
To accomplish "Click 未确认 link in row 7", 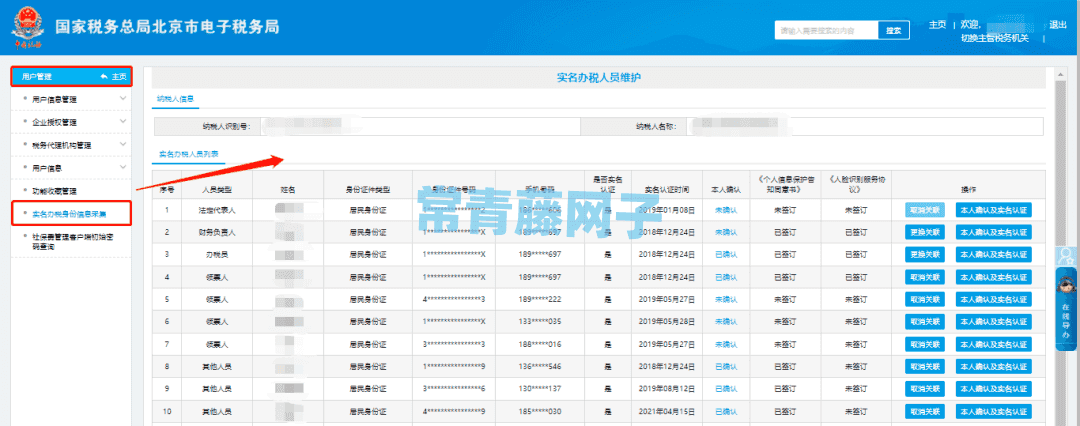I will (x=726, y=345).
